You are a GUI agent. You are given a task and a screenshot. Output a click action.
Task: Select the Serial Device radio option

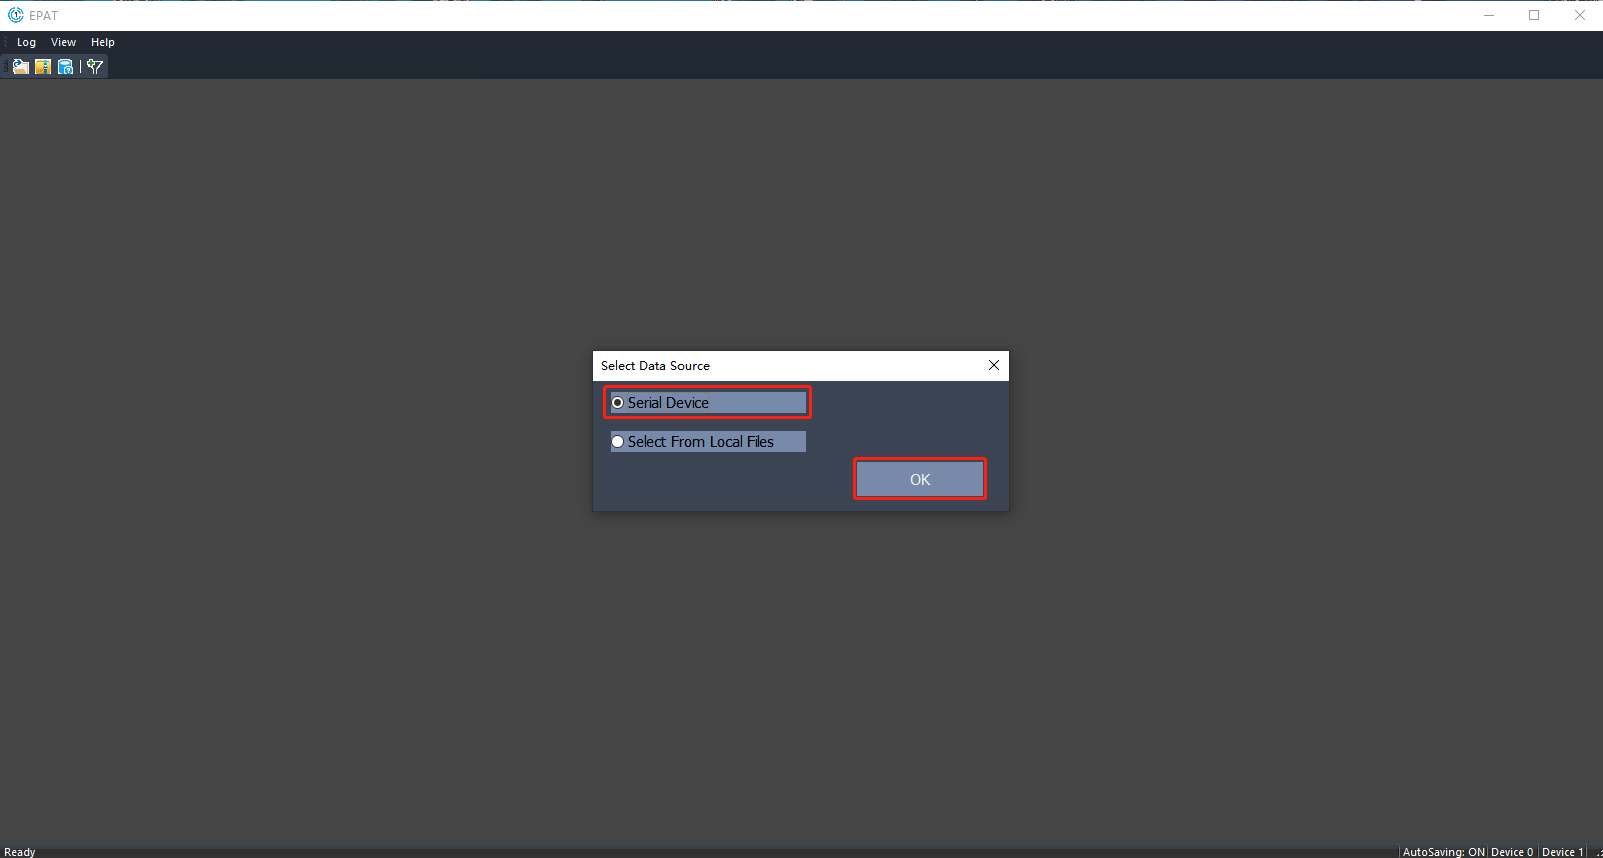point(618,403)
